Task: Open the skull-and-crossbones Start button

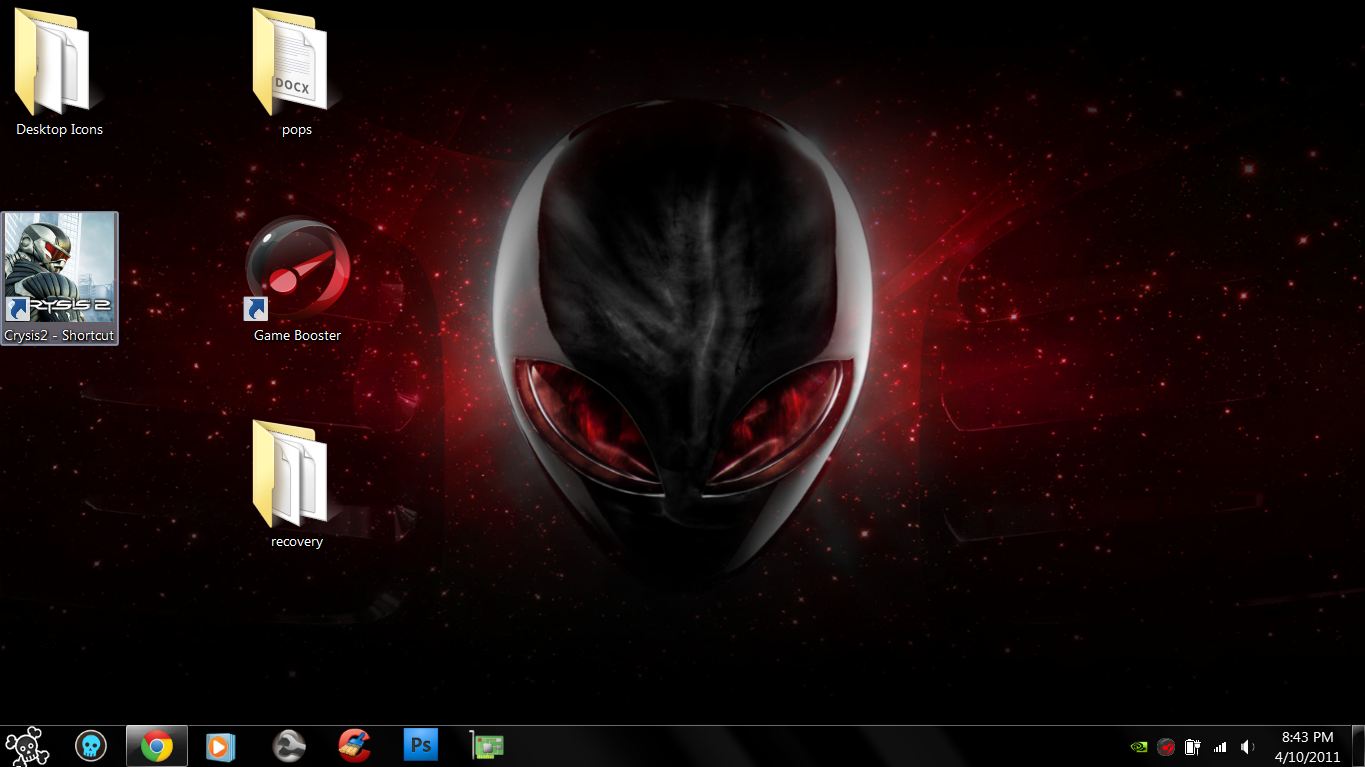Action: point(26,746)
